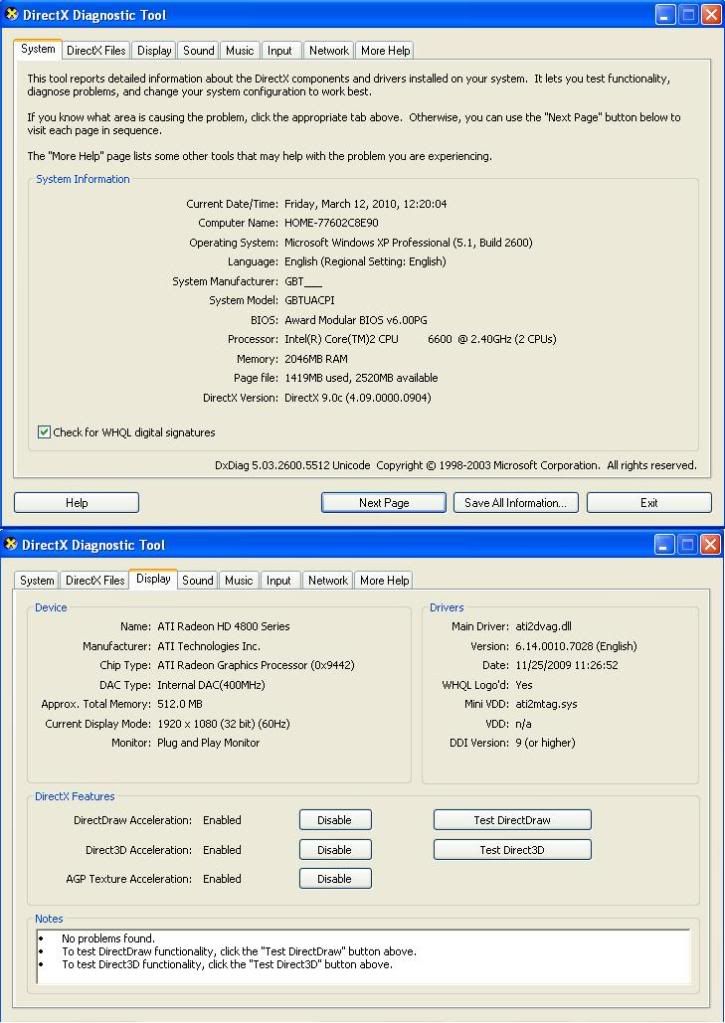The height and width of the screenshot is (1023, 725).
Task: Click the Next Page button
Action: [384, 503]
